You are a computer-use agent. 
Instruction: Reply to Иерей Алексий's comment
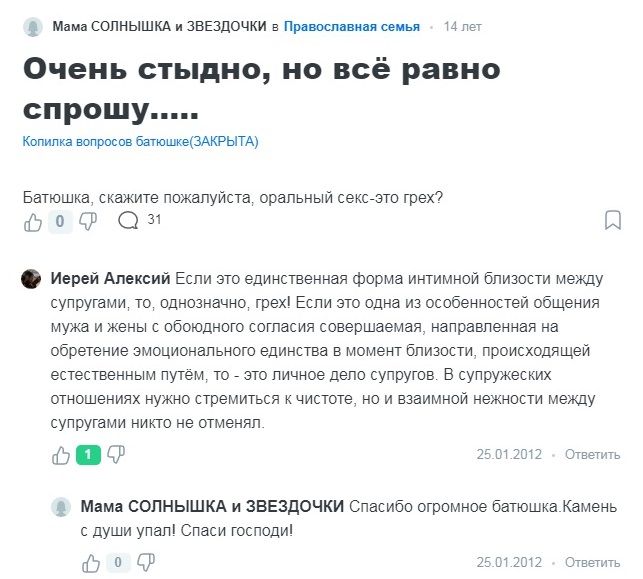point(592,455)
